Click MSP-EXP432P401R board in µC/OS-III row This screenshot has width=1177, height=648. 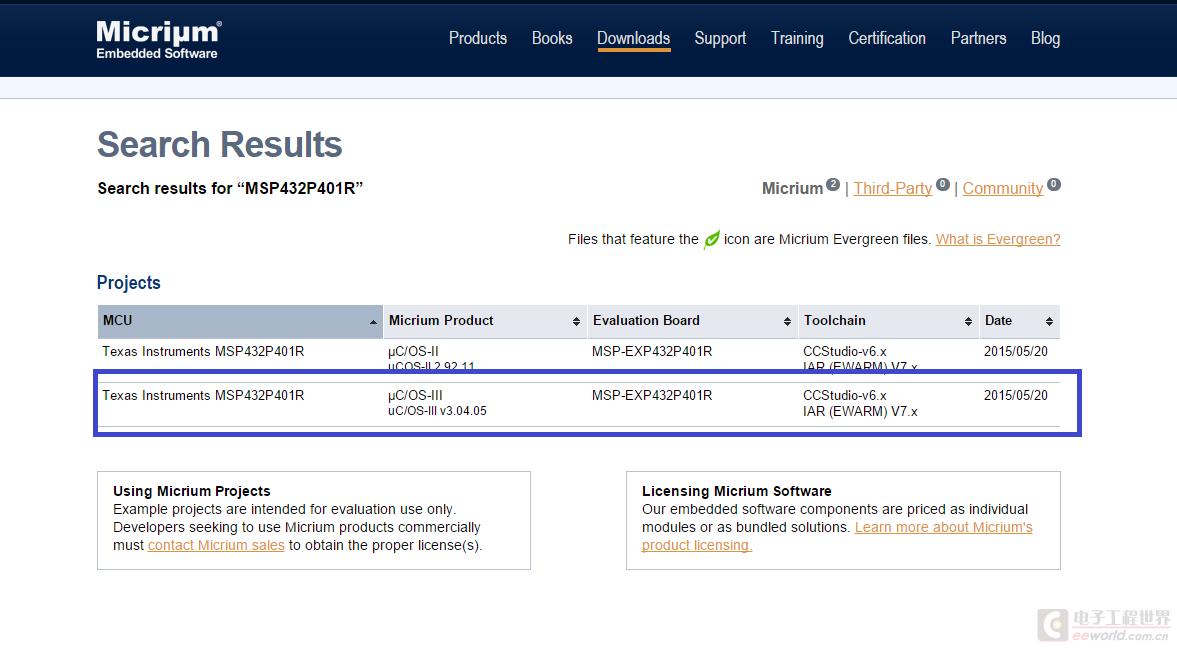(x=652, y=396)
